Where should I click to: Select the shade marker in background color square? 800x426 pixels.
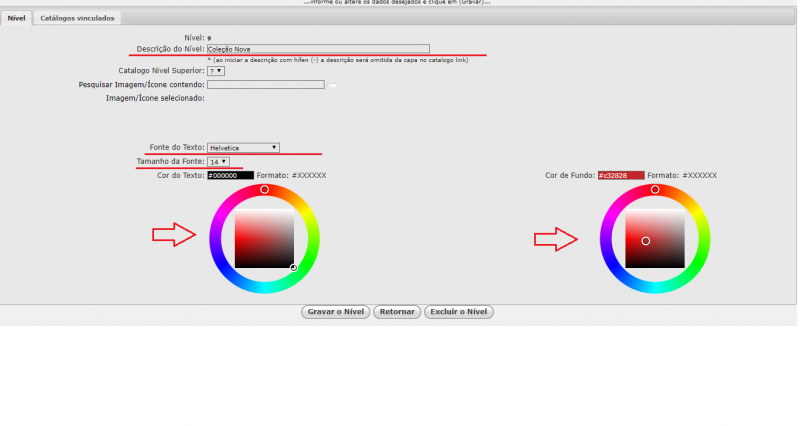point(646,241)
